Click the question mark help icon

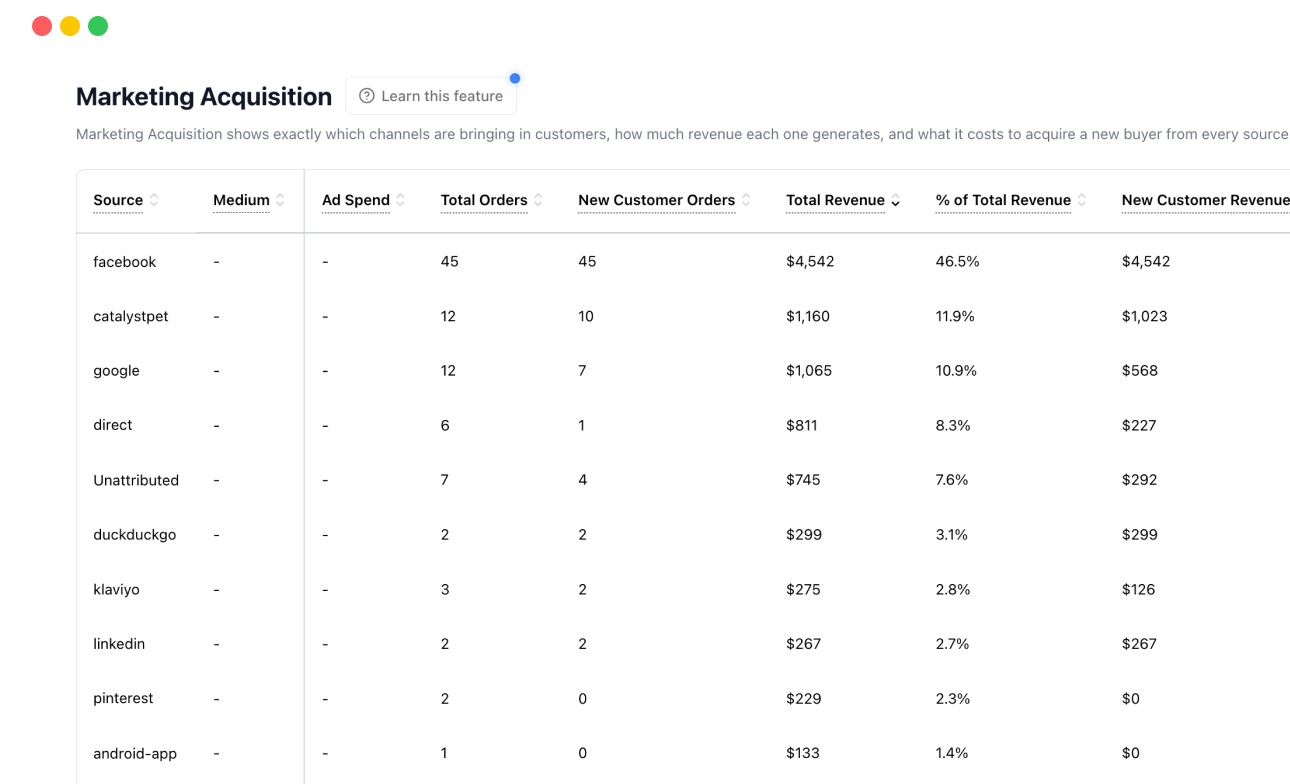[366, 95]
